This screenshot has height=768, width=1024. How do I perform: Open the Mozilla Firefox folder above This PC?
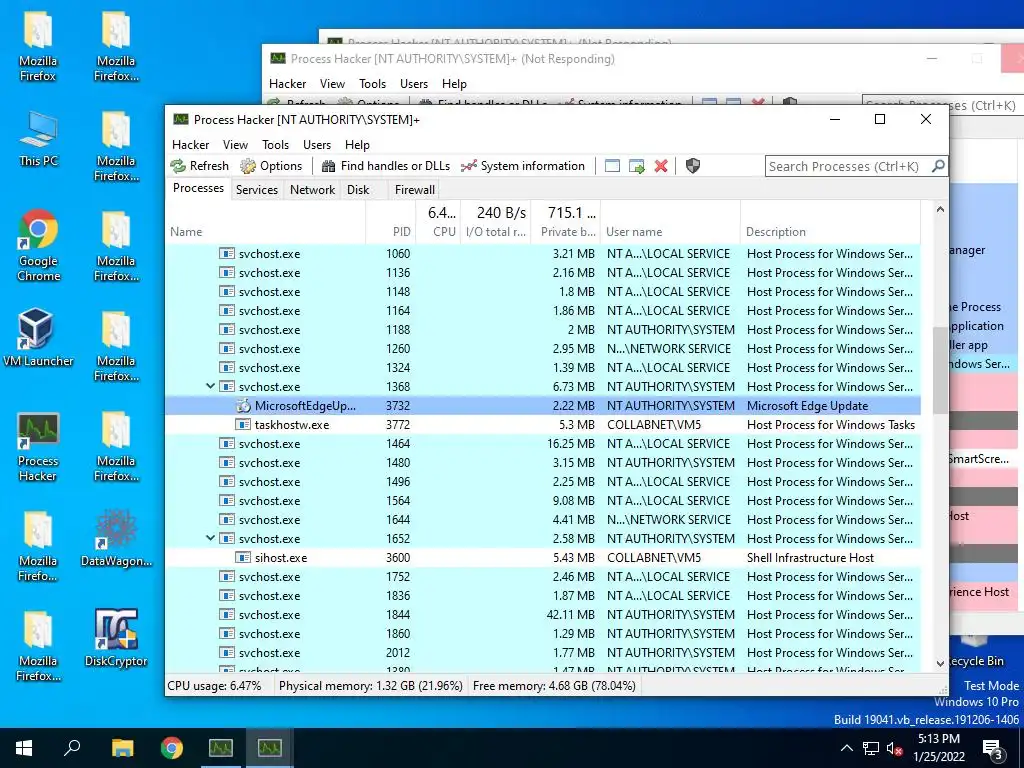(38, 47)
